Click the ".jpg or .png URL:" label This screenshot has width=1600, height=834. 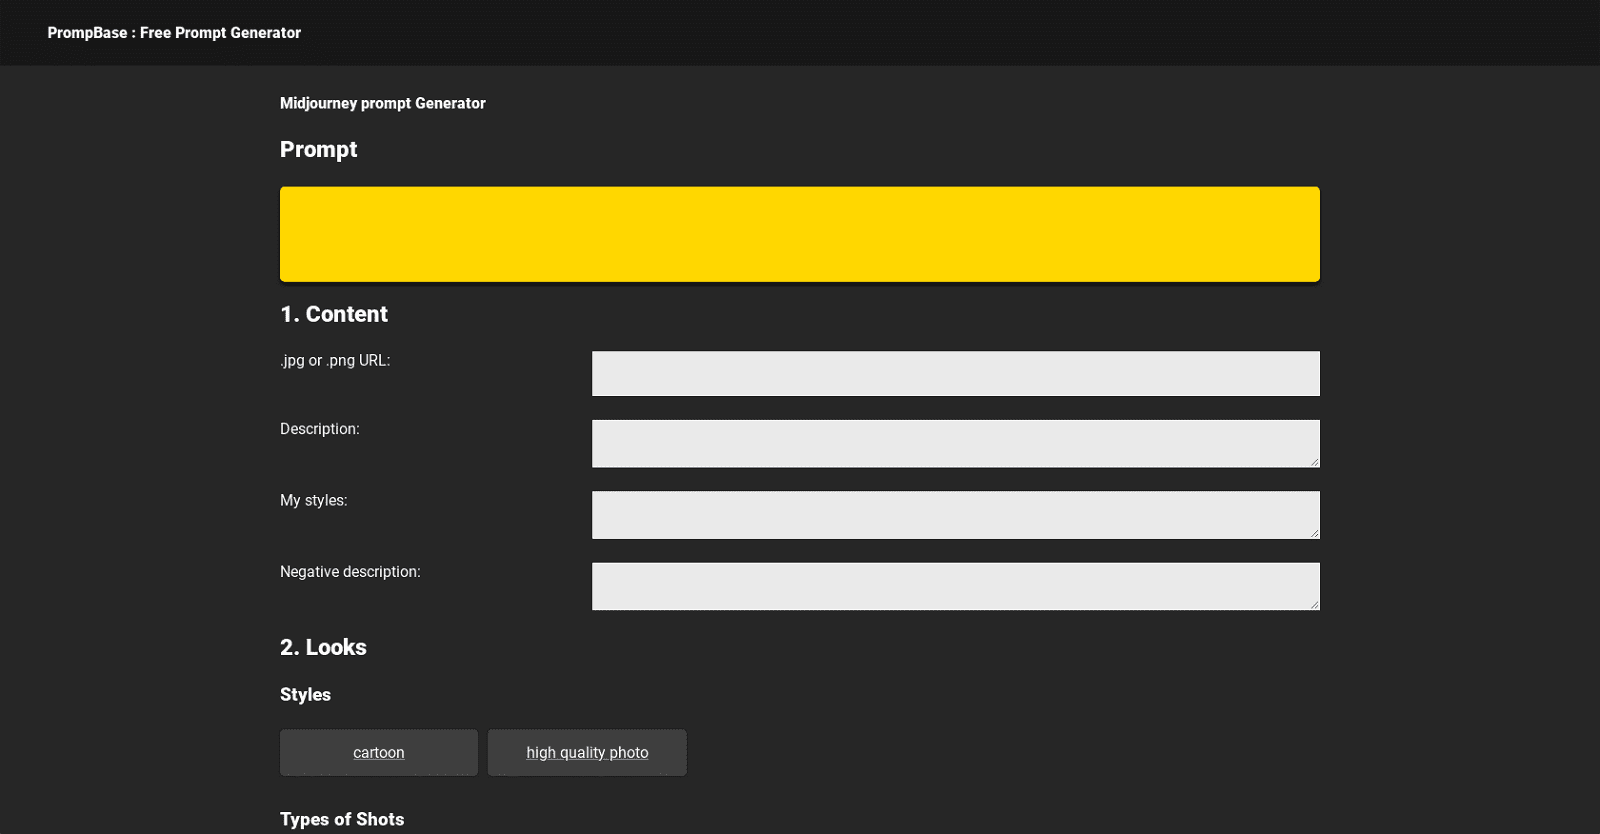coord(335,360)
